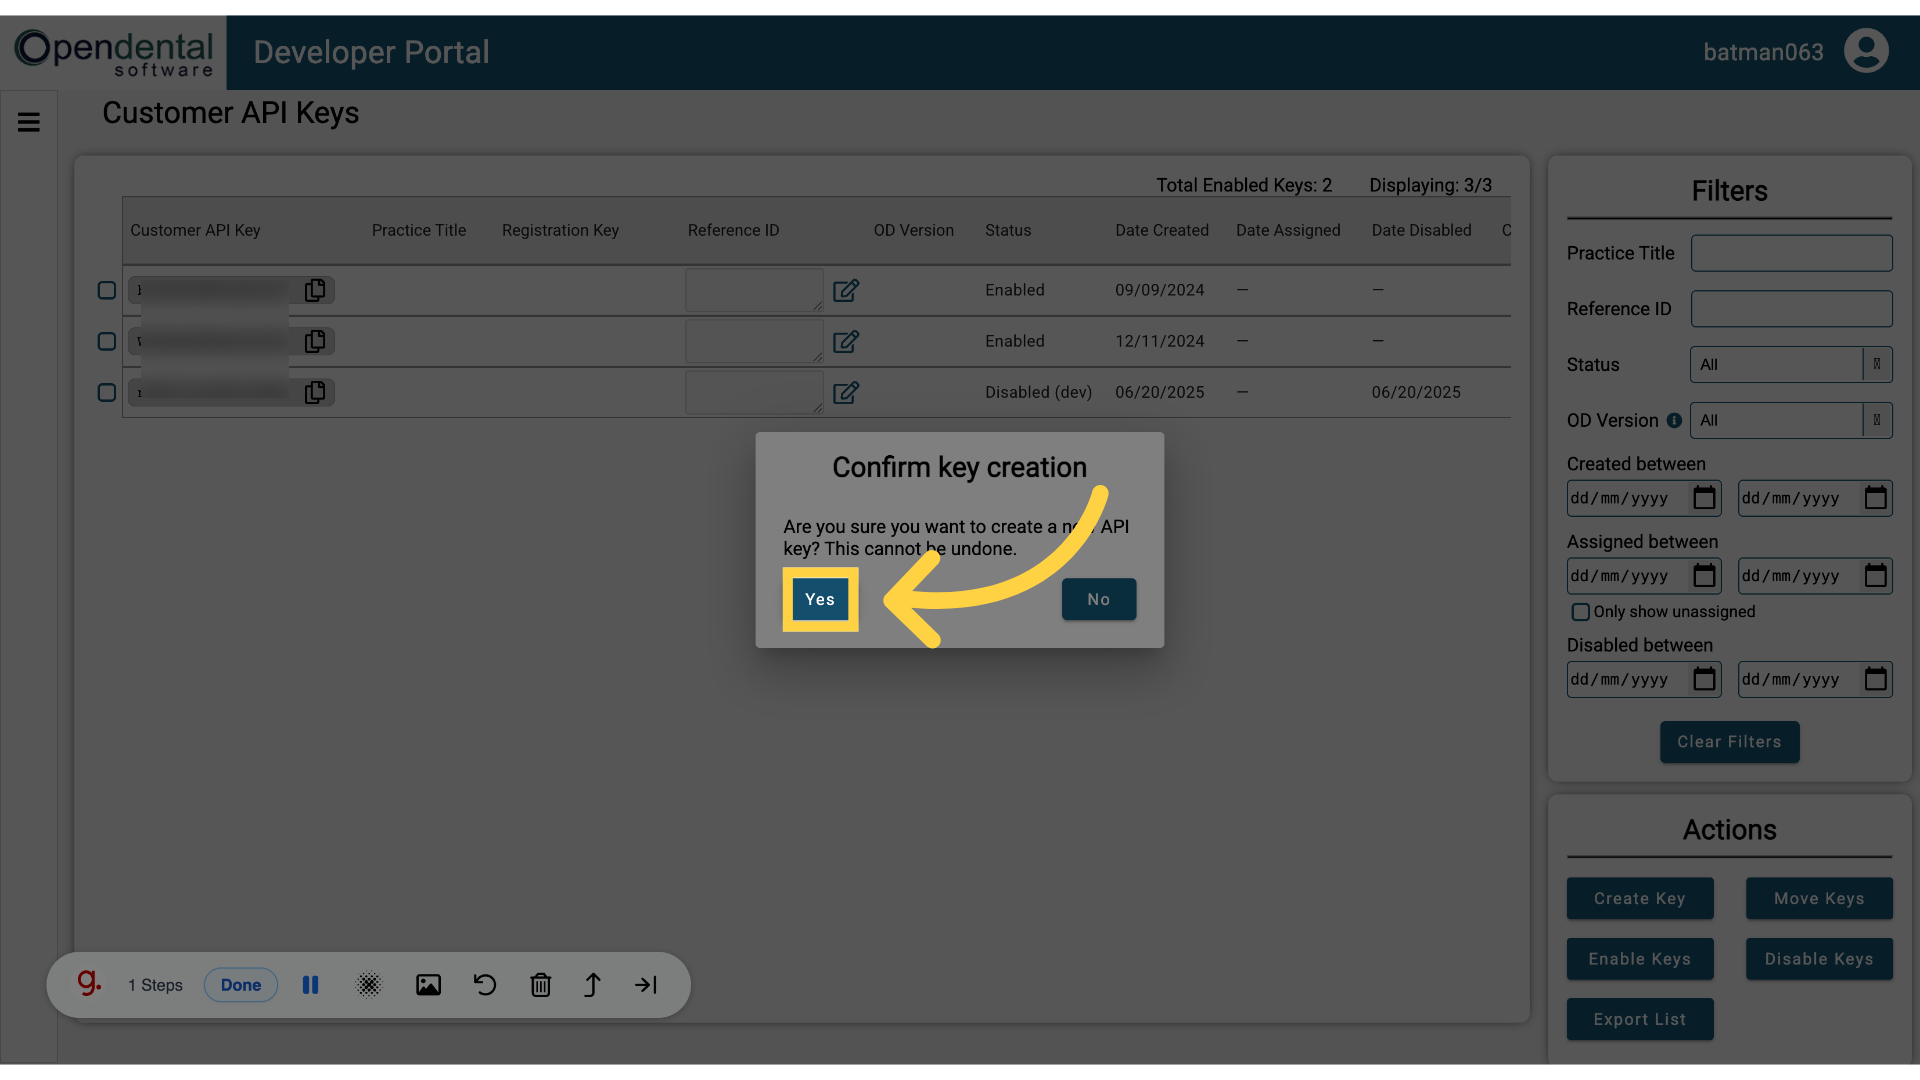This screenshot has width=1920, height=1080.
Task: Sort by OD Version column header
Action: coord(913,230)
